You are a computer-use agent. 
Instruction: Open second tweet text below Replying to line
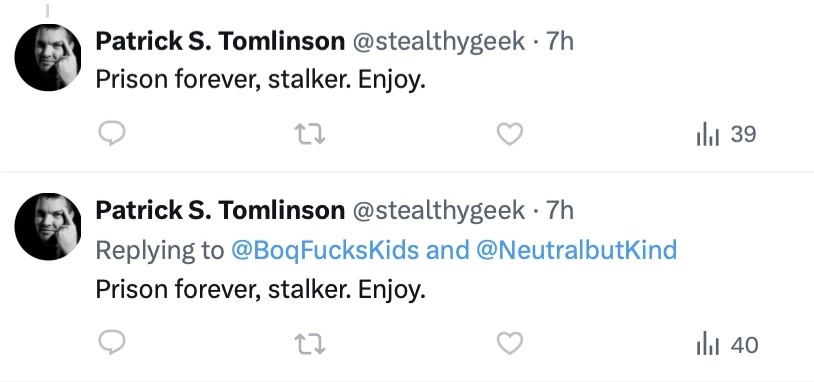[x=261, y=290]
